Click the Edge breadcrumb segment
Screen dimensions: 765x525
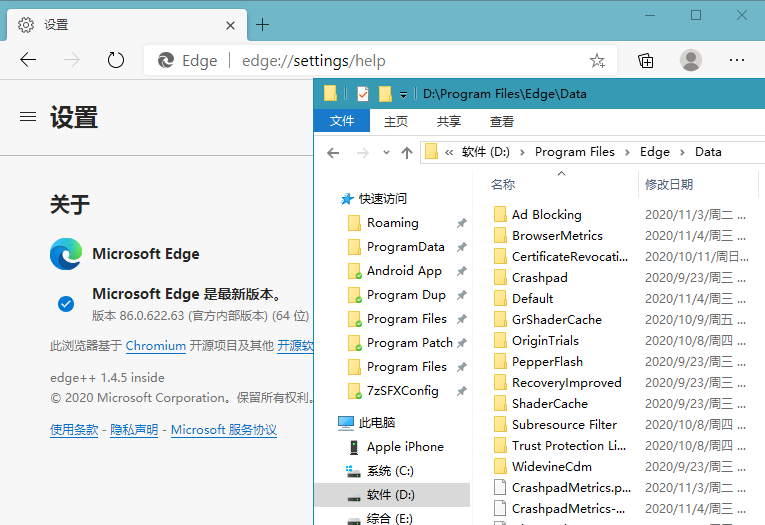655,152
